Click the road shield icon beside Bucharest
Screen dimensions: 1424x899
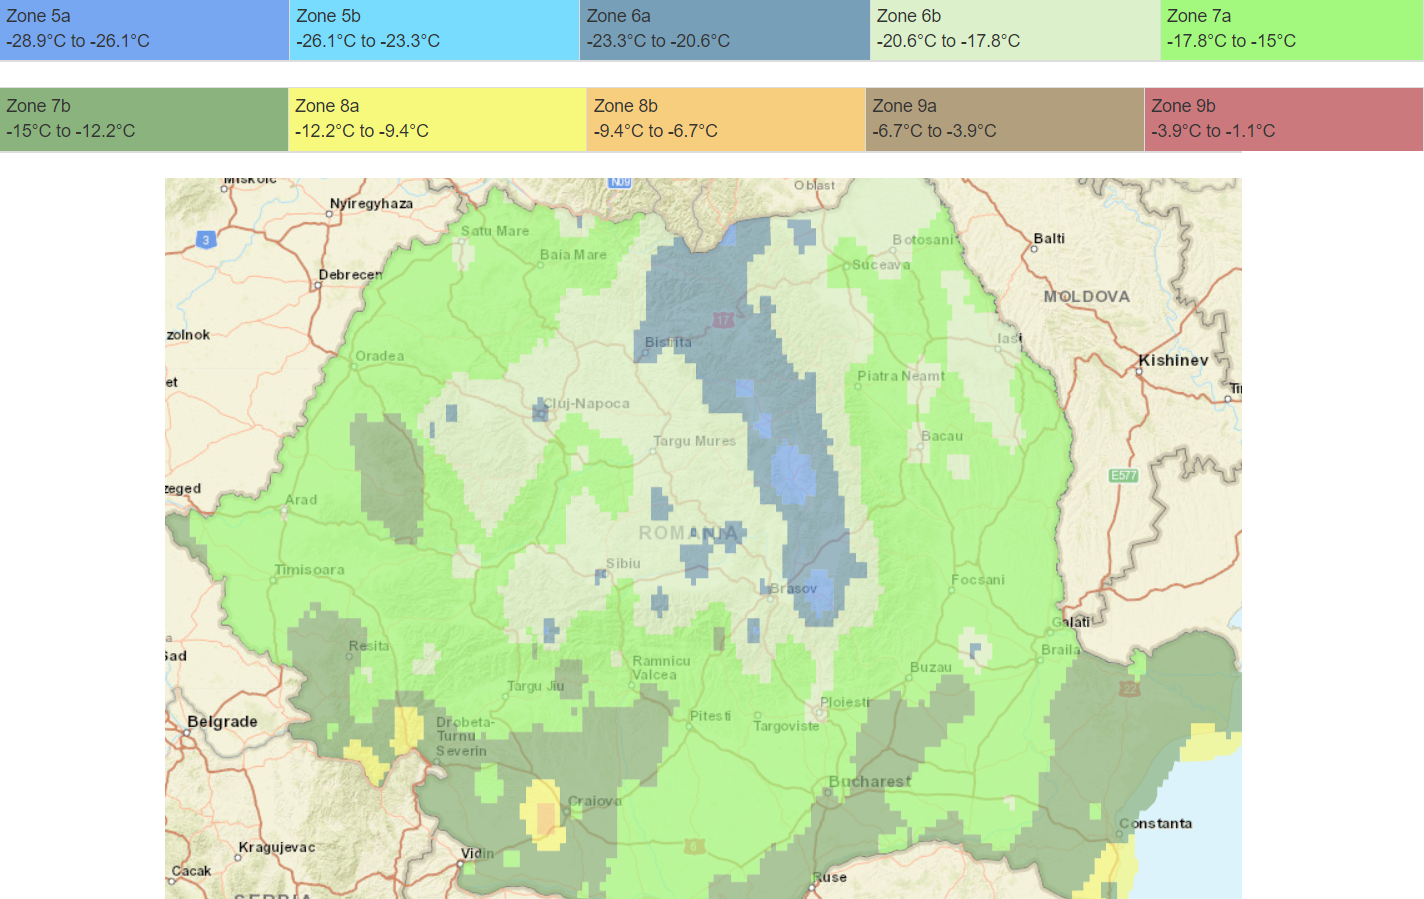point(694,844)
